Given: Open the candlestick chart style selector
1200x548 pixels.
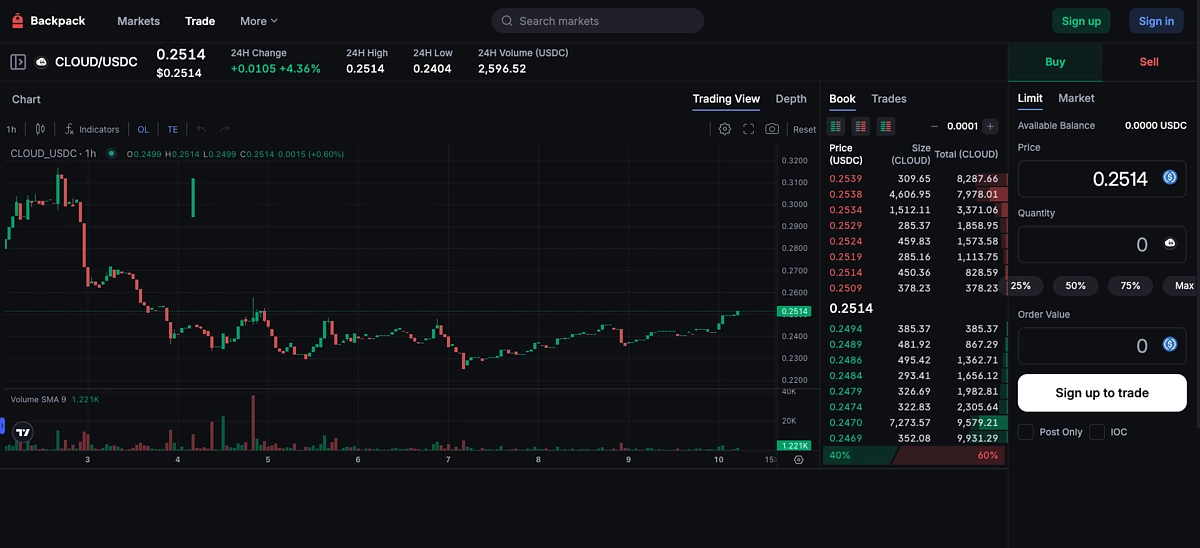Looking at the screenshot, I should tap(40, 129).
